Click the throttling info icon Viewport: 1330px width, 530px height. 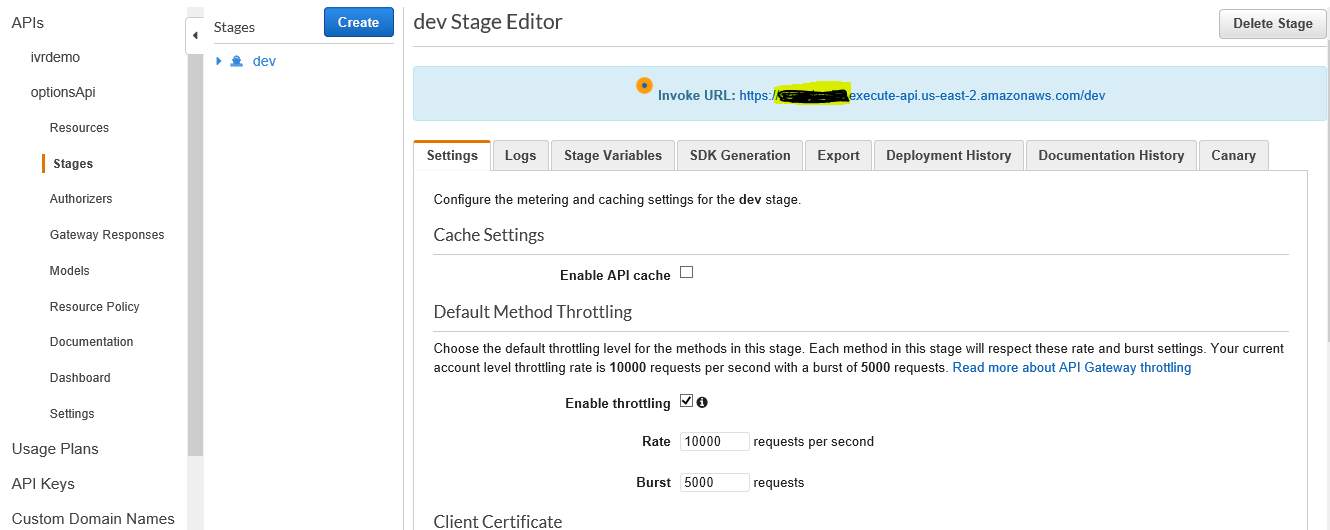click(x=702, y=402)
